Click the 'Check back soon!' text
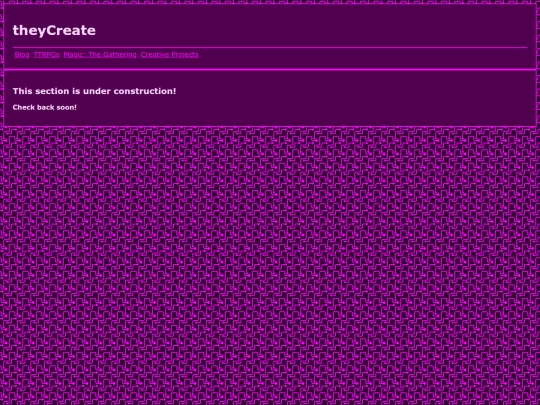Screen dimensions: 540x405 45,107
